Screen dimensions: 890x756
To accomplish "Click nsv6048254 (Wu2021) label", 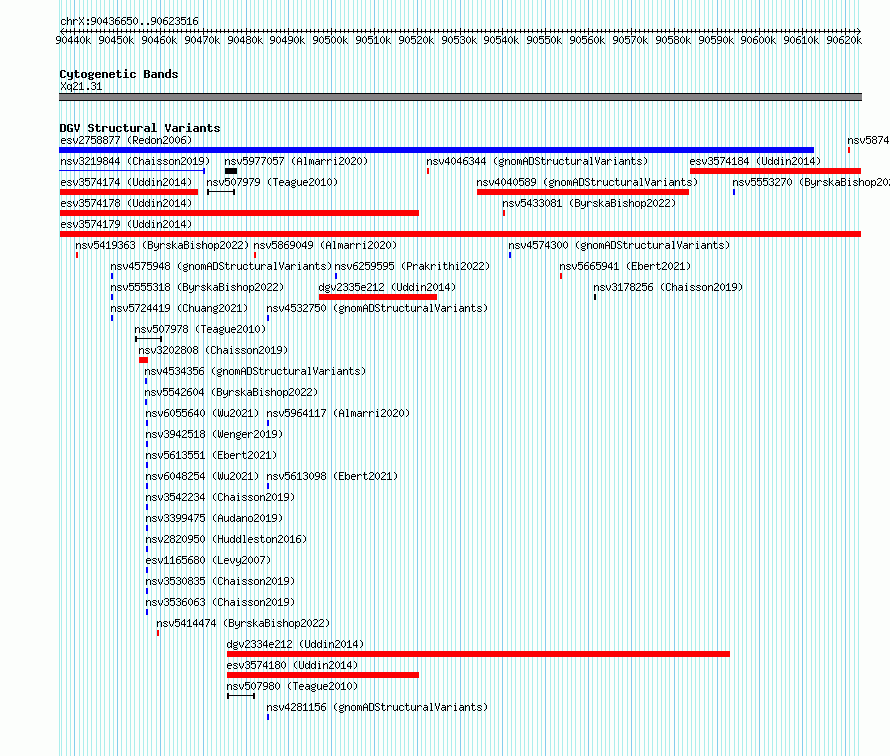I will click(x=202, y=476).
